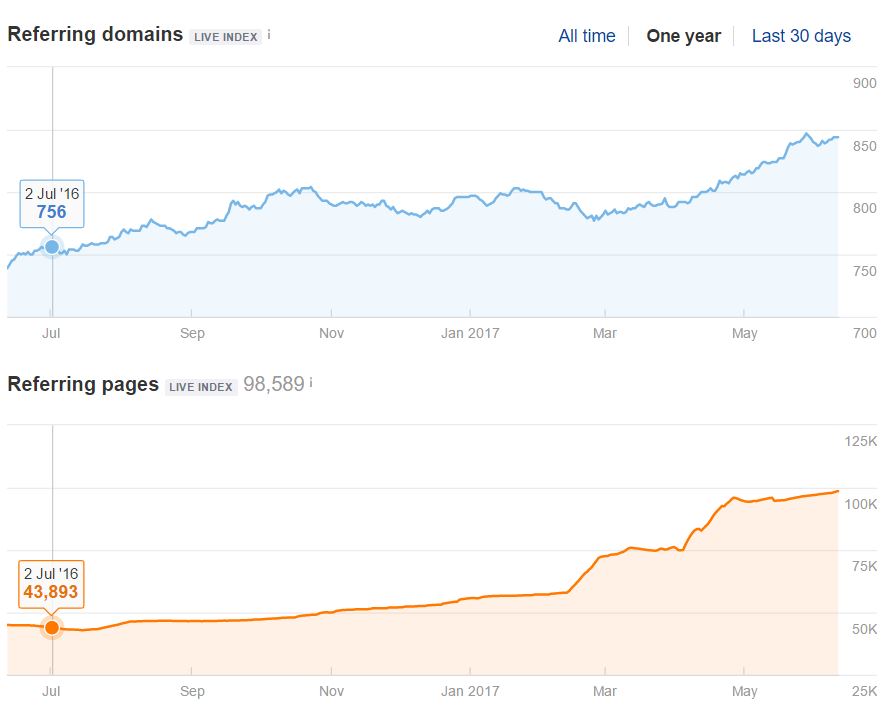
Task: Click LIVE INDEX badge beside Referring domains
Action: coord(225,37)
